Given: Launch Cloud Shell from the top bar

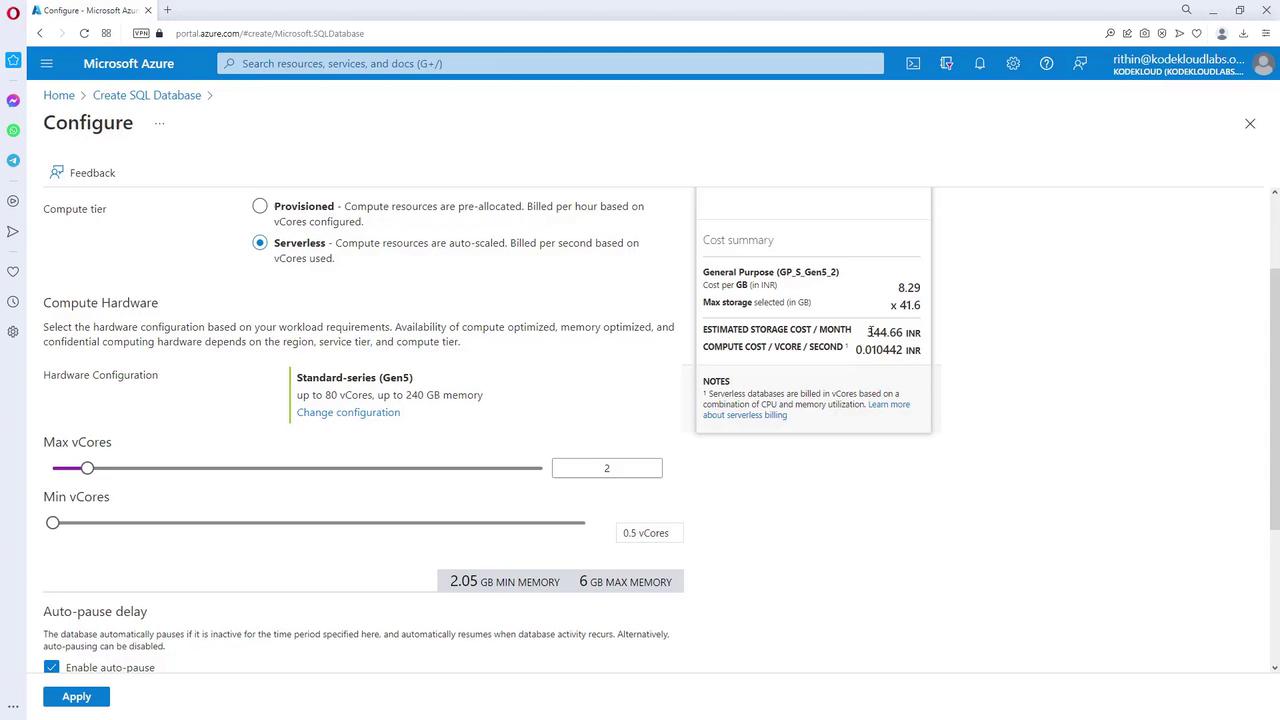Looking at the screenshot, I should [x=913, y=63].
